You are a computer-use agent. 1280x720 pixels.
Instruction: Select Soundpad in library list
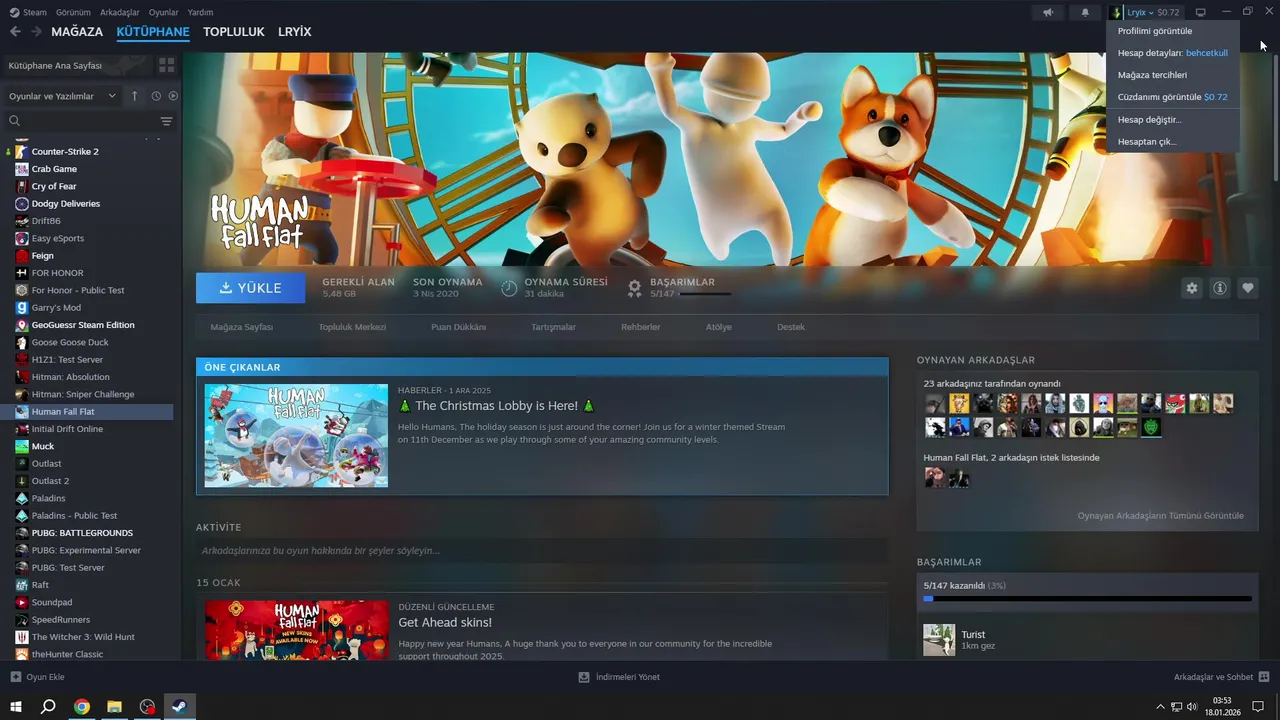tap(51, 602)
